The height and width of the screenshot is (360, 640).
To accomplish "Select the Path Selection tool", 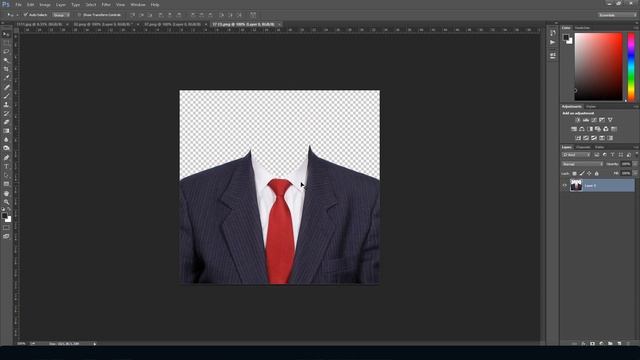I will 6,175.
